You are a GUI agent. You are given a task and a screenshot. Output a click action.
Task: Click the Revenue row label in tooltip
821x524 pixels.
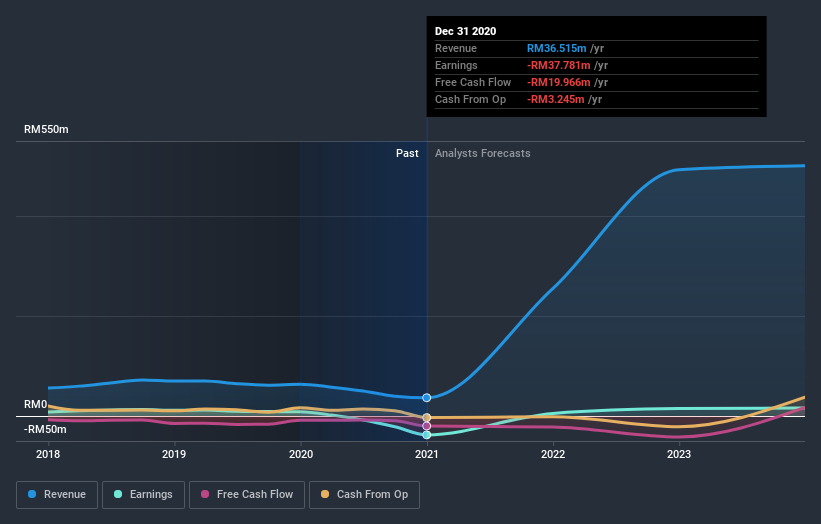pyautogui.click(x=456, y=48)
